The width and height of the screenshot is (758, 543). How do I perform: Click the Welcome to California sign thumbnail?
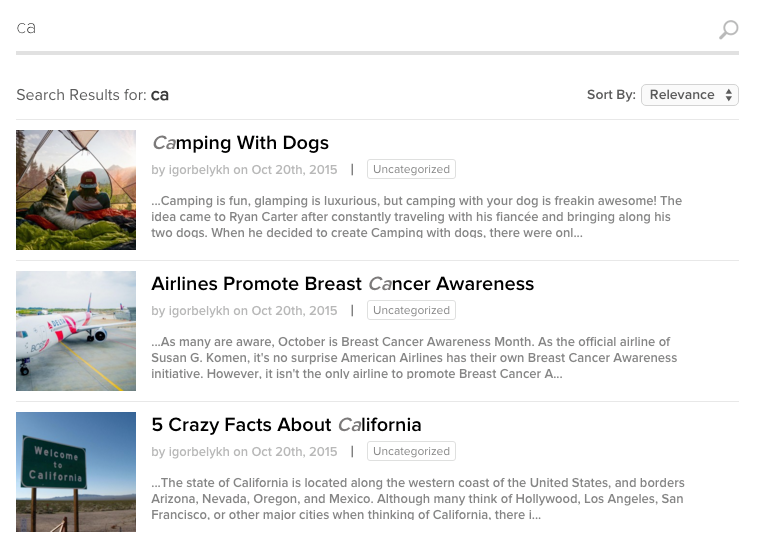click(x=76, y=472)
